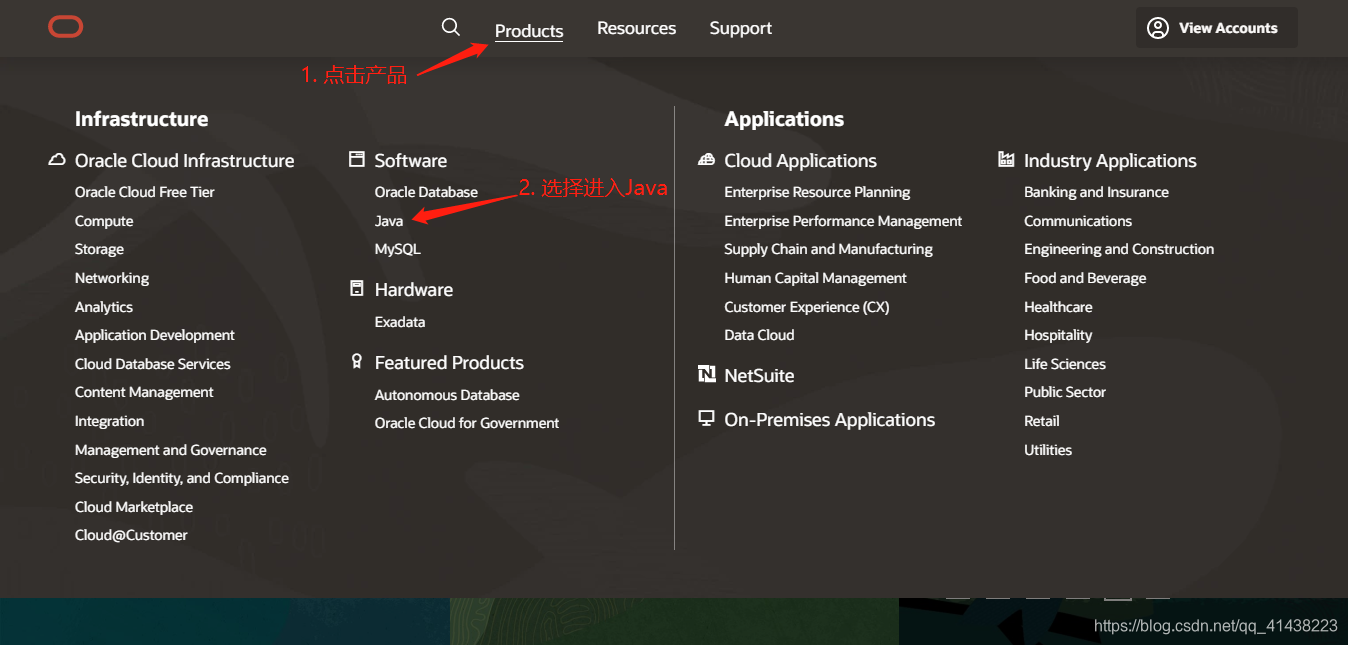Open the Software heading link

(411, 161)
